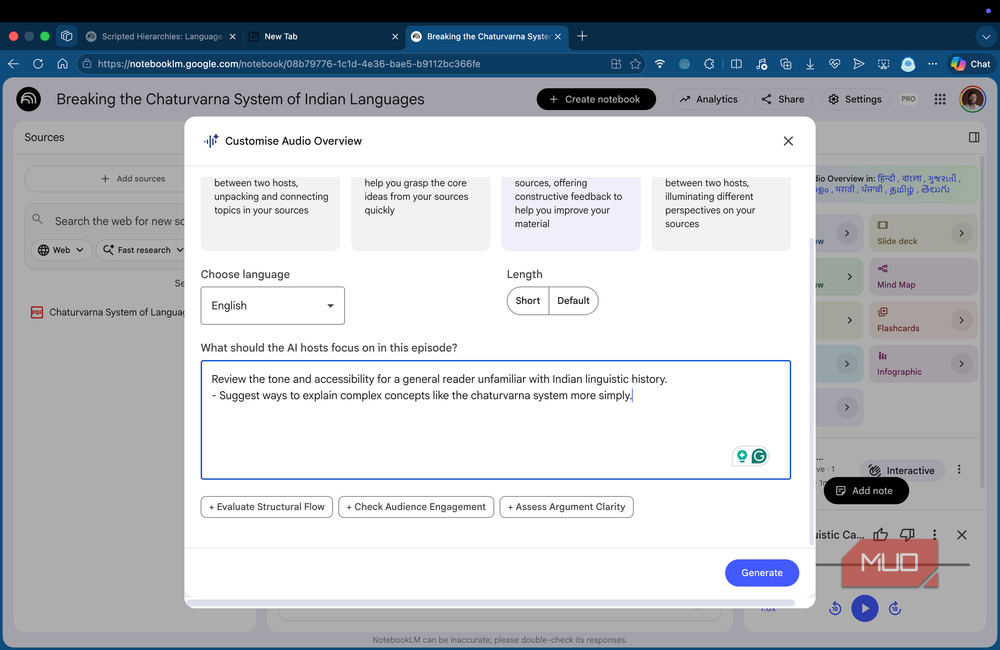
Task: Open a new browser tab with plus icon
Action: coord(582,36)
